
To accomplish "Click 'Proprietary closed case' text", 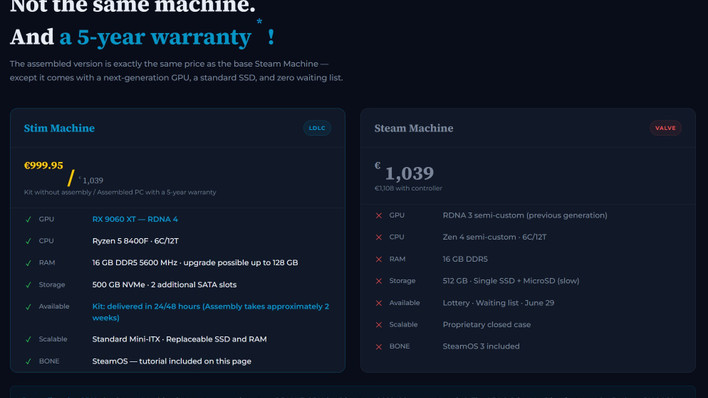I will (486, 324).
